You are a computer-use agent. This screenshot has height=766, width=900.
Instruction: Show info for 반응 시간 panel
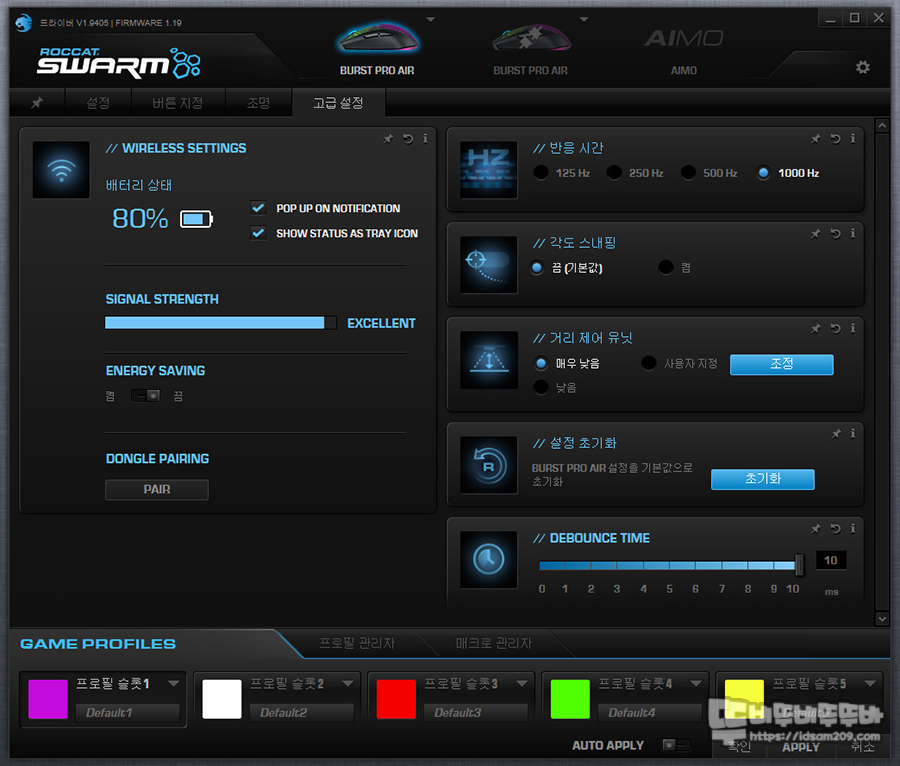coord(853,139)
